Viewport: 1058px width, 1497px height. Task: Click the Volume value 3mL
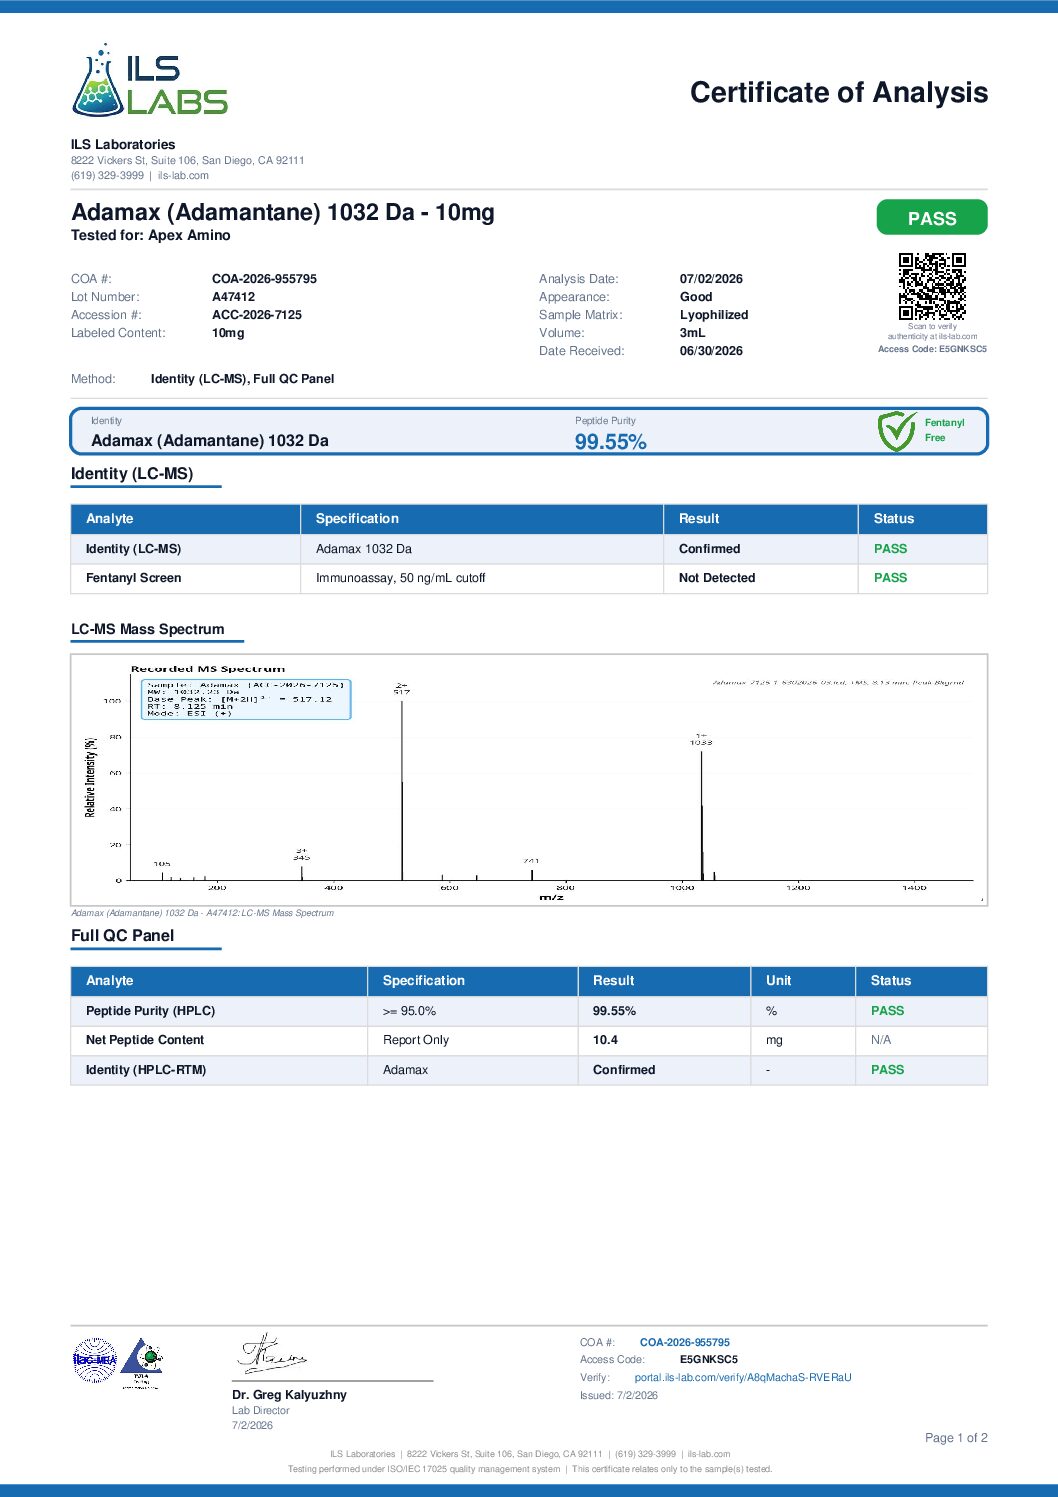692,333
